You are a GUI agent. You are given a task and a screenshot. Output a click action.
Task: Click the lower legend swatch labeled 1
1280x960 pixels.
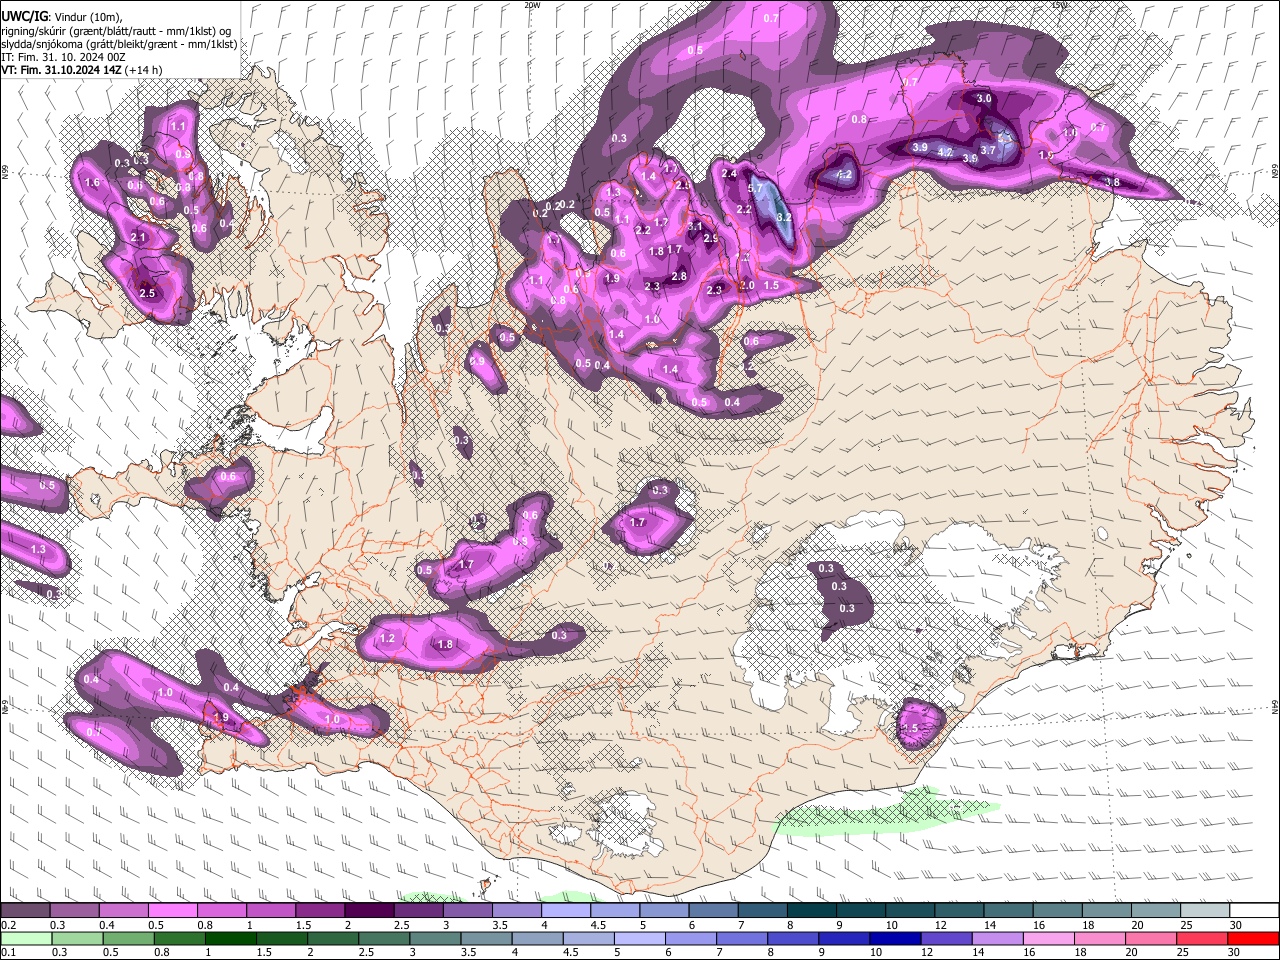(x=230, y=938)
